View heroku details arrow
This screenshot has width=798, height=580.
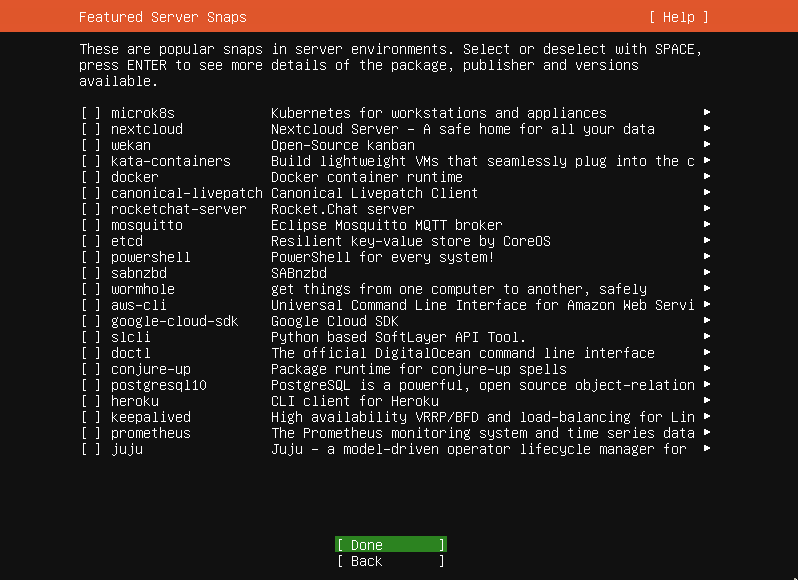tap(707, 400)
